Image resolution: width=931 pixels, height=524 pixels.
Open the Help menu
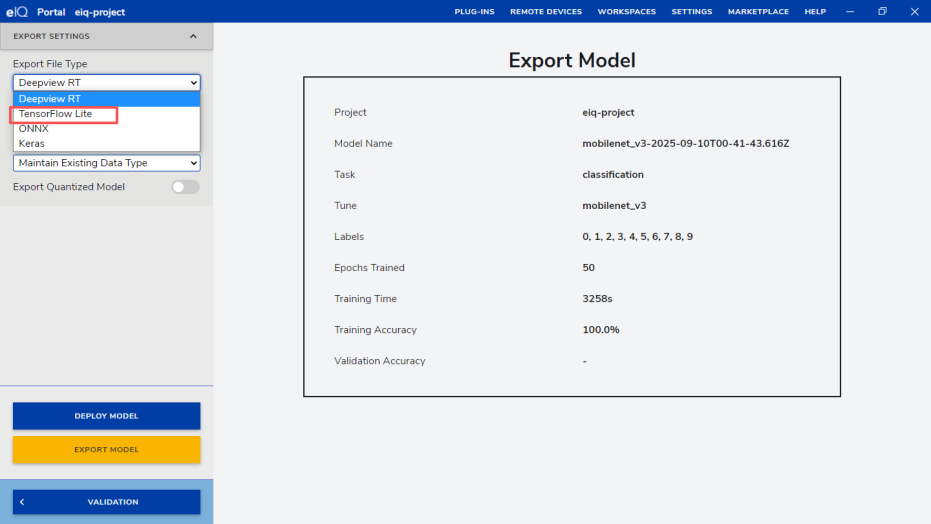[x=815, y=12]
